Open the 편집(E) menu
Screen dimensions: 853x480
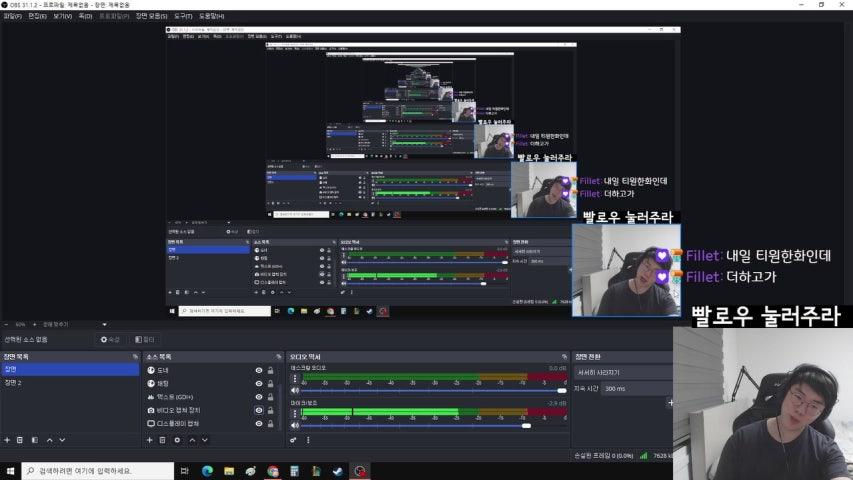pyautogui.click(x=37, y=16)
